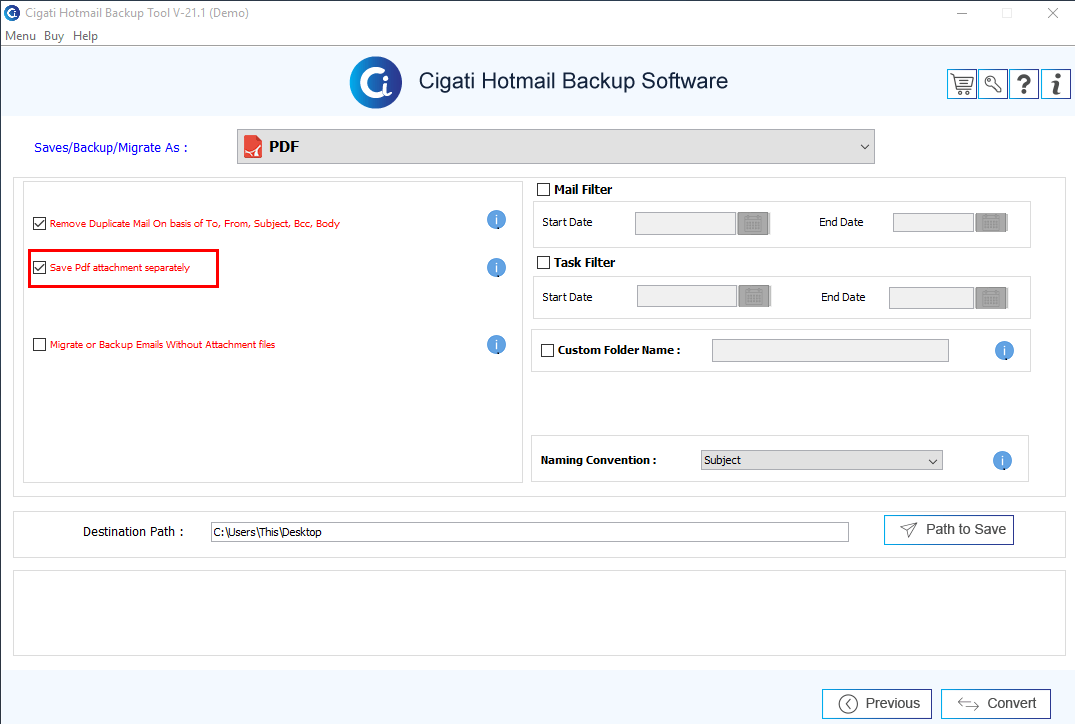Minimize the Cigati Hotmail Backup window
Screen dimensions: 1075x724
[962, 13]
